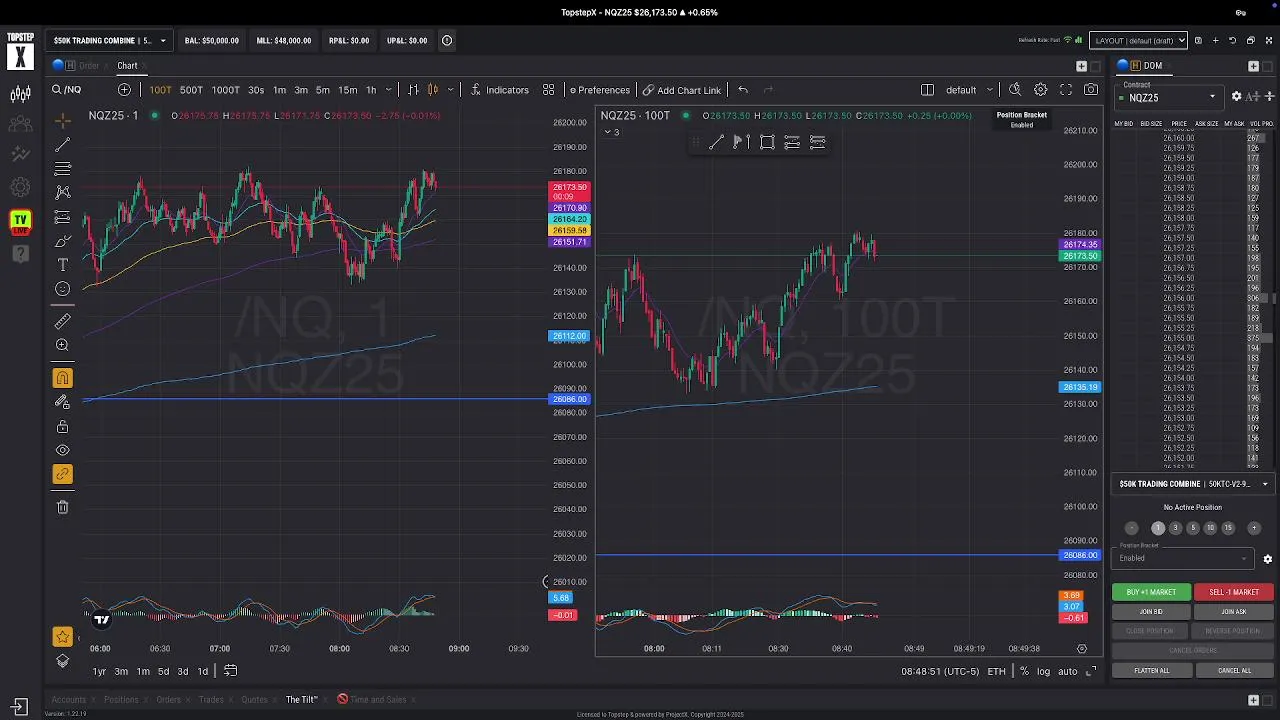Set order quantity to 15
The image size is (1280, 720).
point(1228,528)
